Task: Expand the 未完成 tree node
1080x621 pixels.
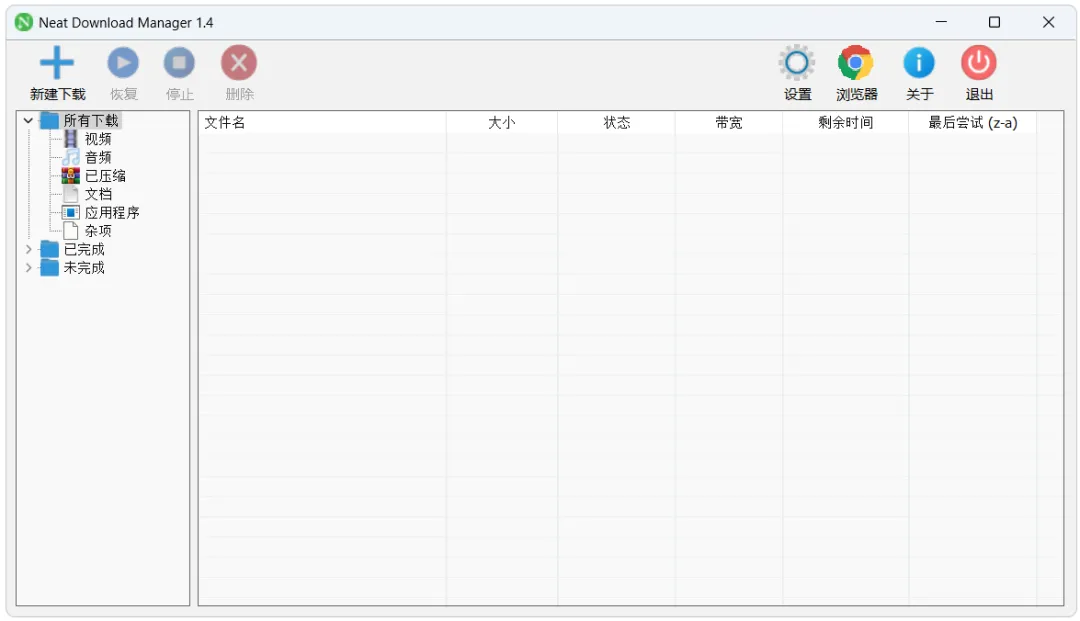Action: pyautogui.click(x=28, y=268)
